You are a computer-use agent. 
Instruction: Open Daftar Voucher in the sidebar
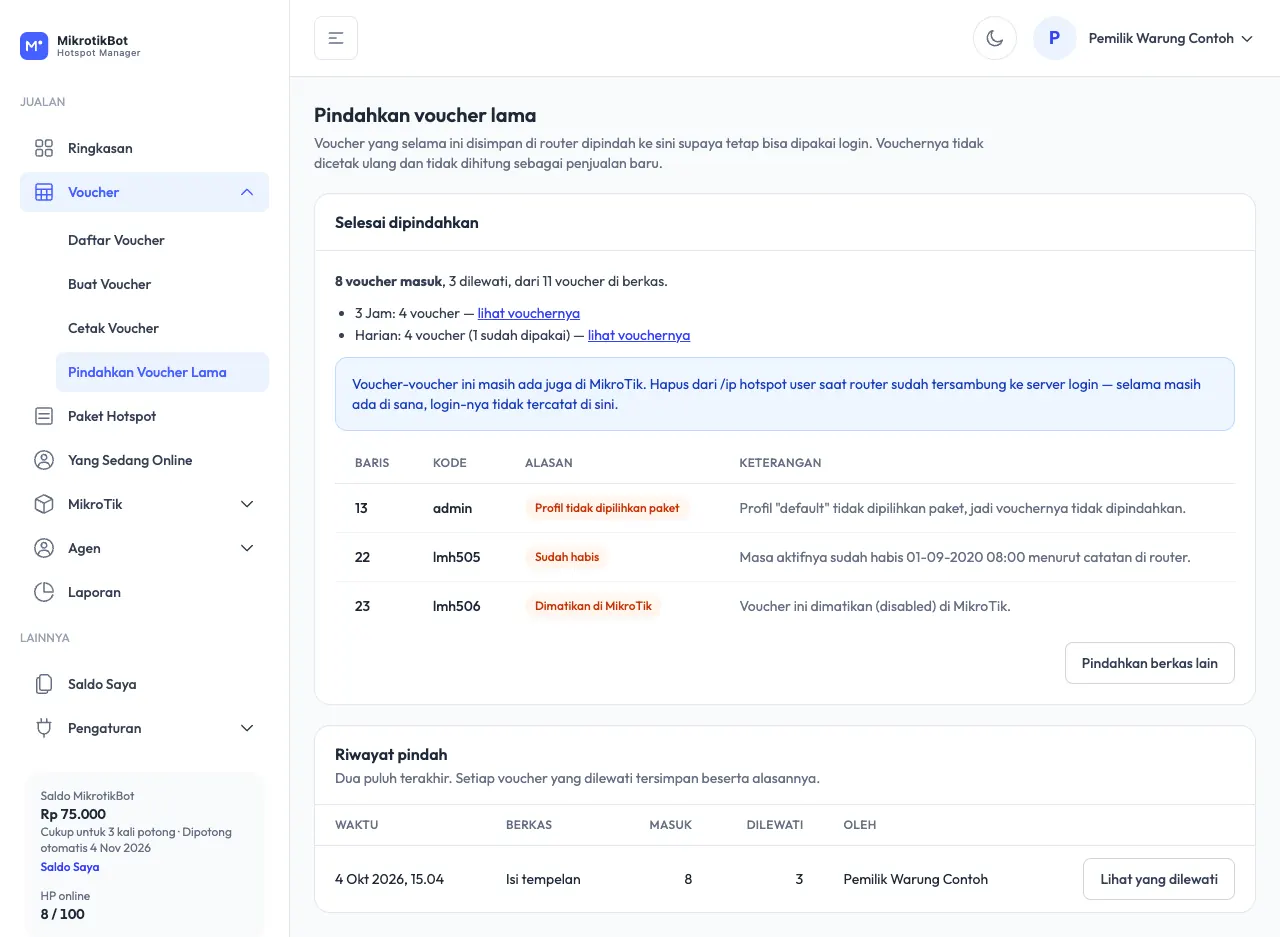click(162, 240)
